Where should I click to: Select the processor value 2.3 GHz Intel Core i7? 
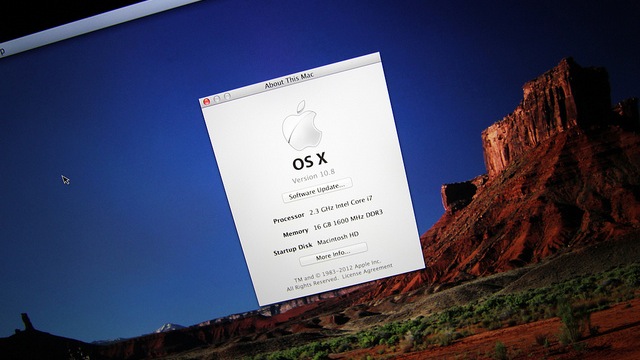click(341, 206)
